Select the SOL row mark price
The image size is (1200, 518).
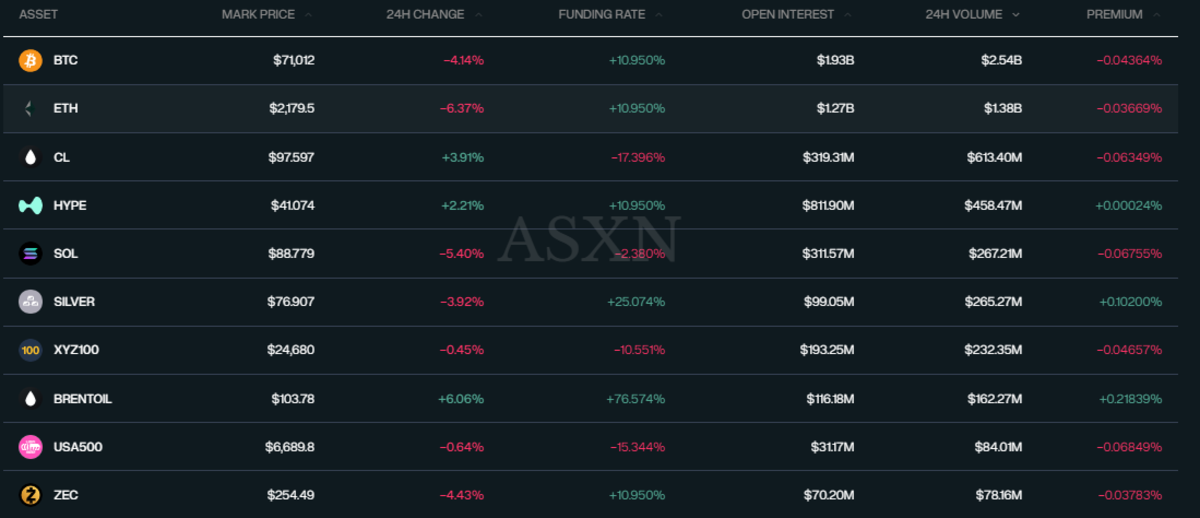(291, 254)
